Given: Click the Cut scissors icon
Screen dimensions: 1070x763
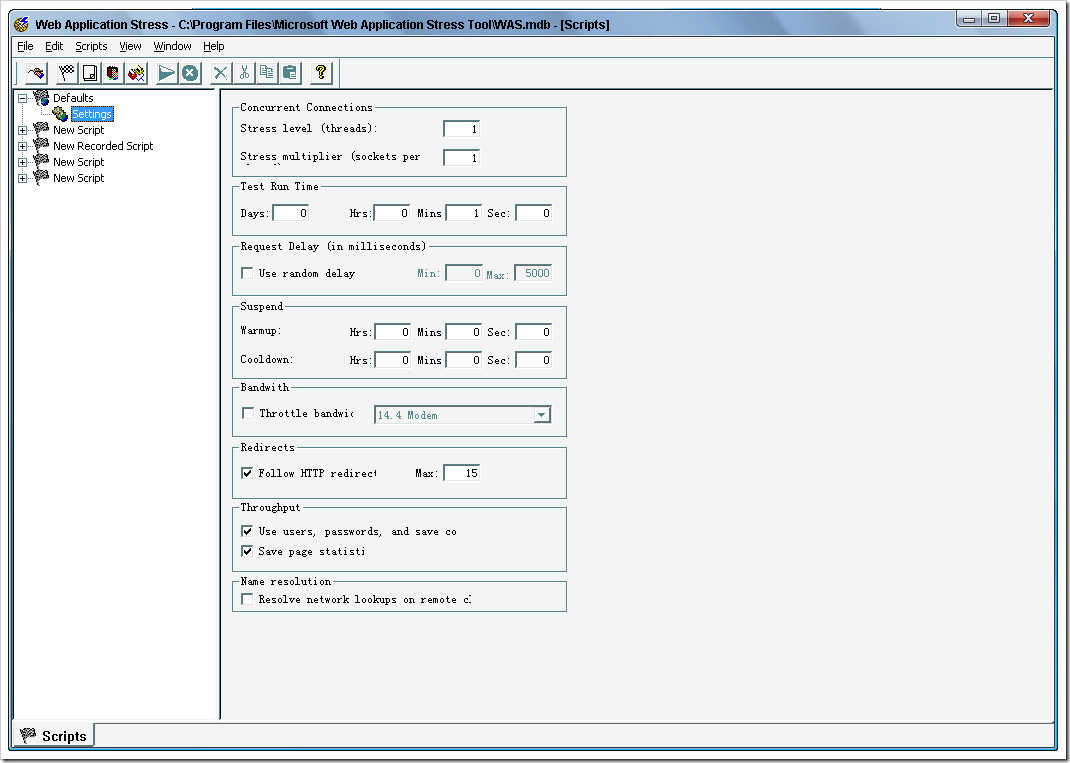Looking at the screenshot, I should (x=244, y=72).
